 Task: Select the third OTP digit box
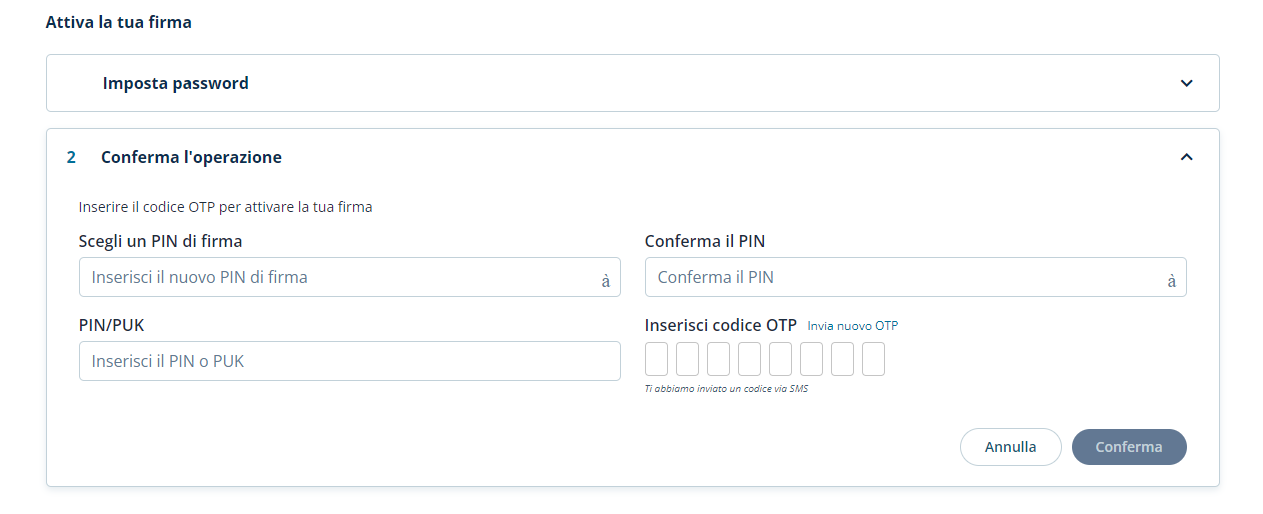[x=718, y=359]
